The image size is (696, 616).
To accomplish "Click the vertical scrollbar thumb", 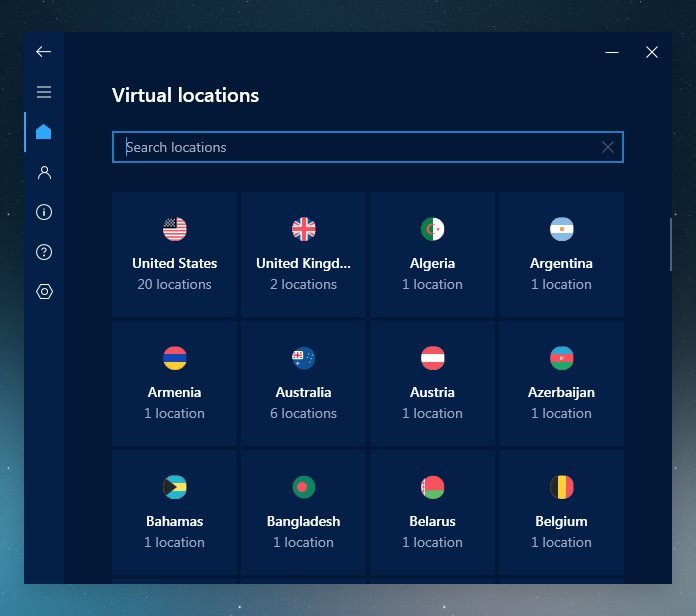I will (x=671, y=244).
